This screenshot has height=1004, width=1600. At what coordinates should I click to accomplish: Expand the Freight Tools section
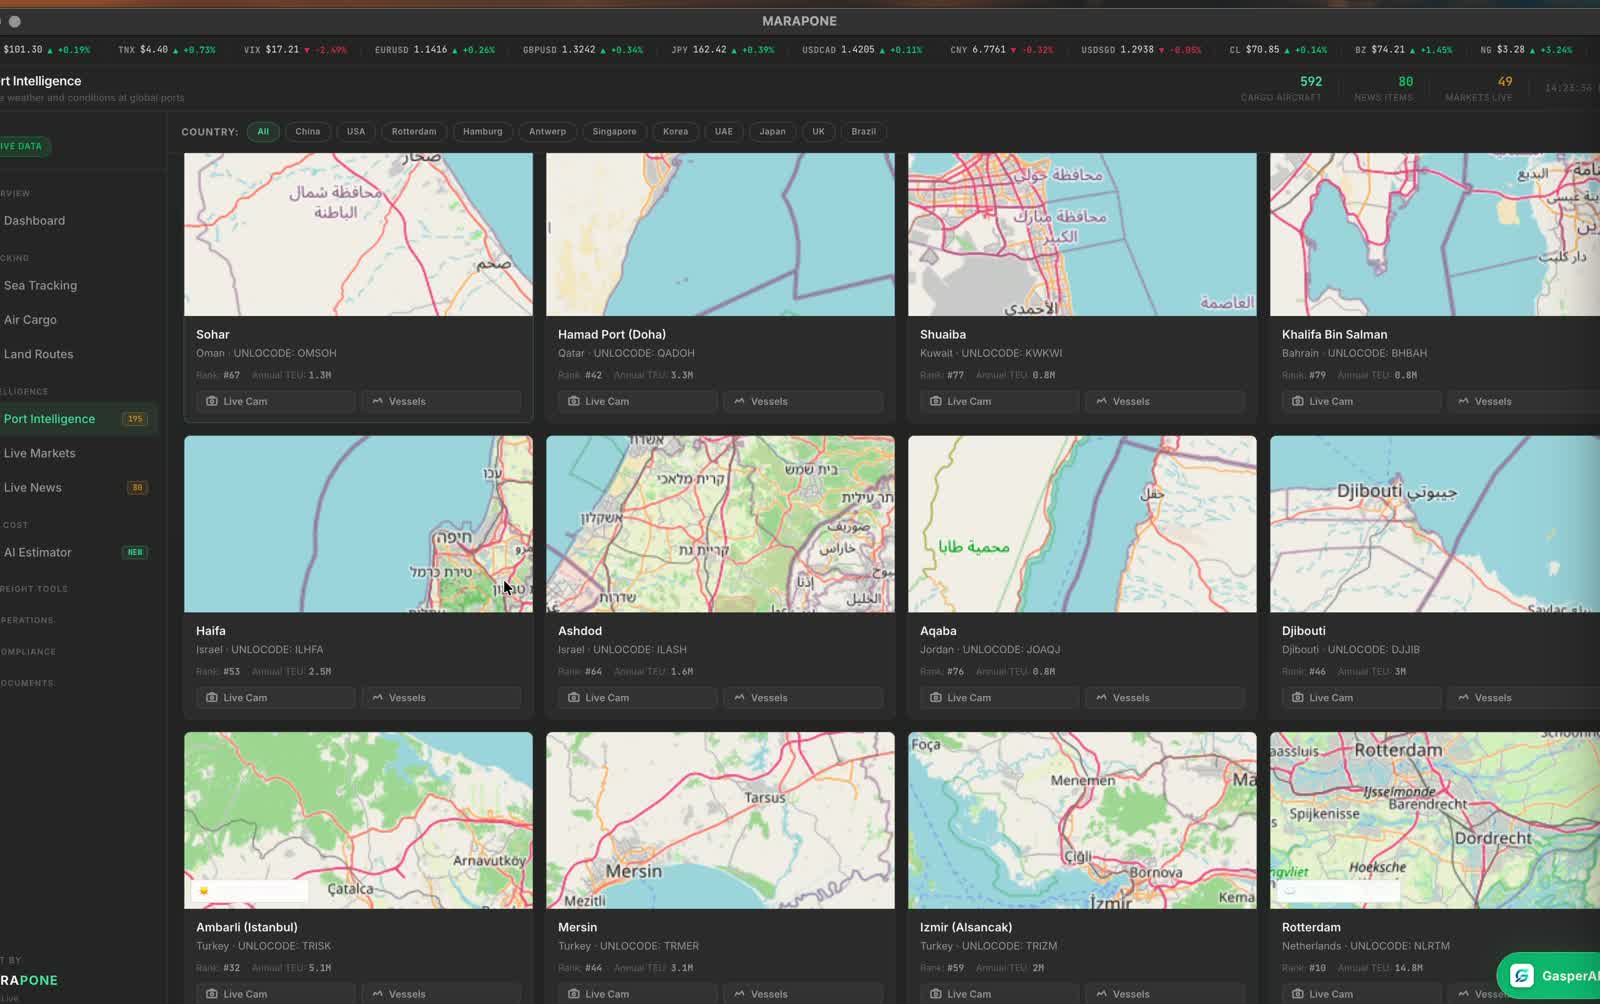pyautogui.click(x=35, y=589)
